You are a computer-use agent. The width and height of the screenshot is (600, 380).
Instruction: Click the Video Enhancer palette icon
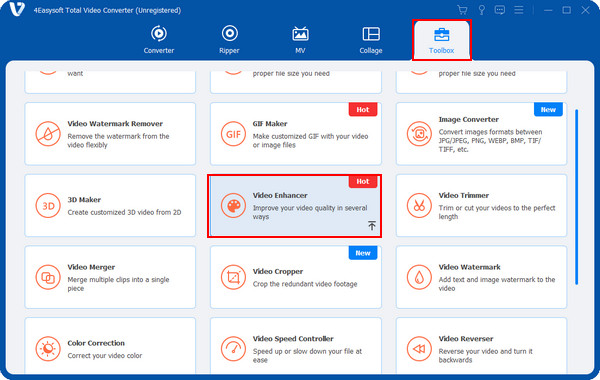pyautogui.click(x=233, y=205)
